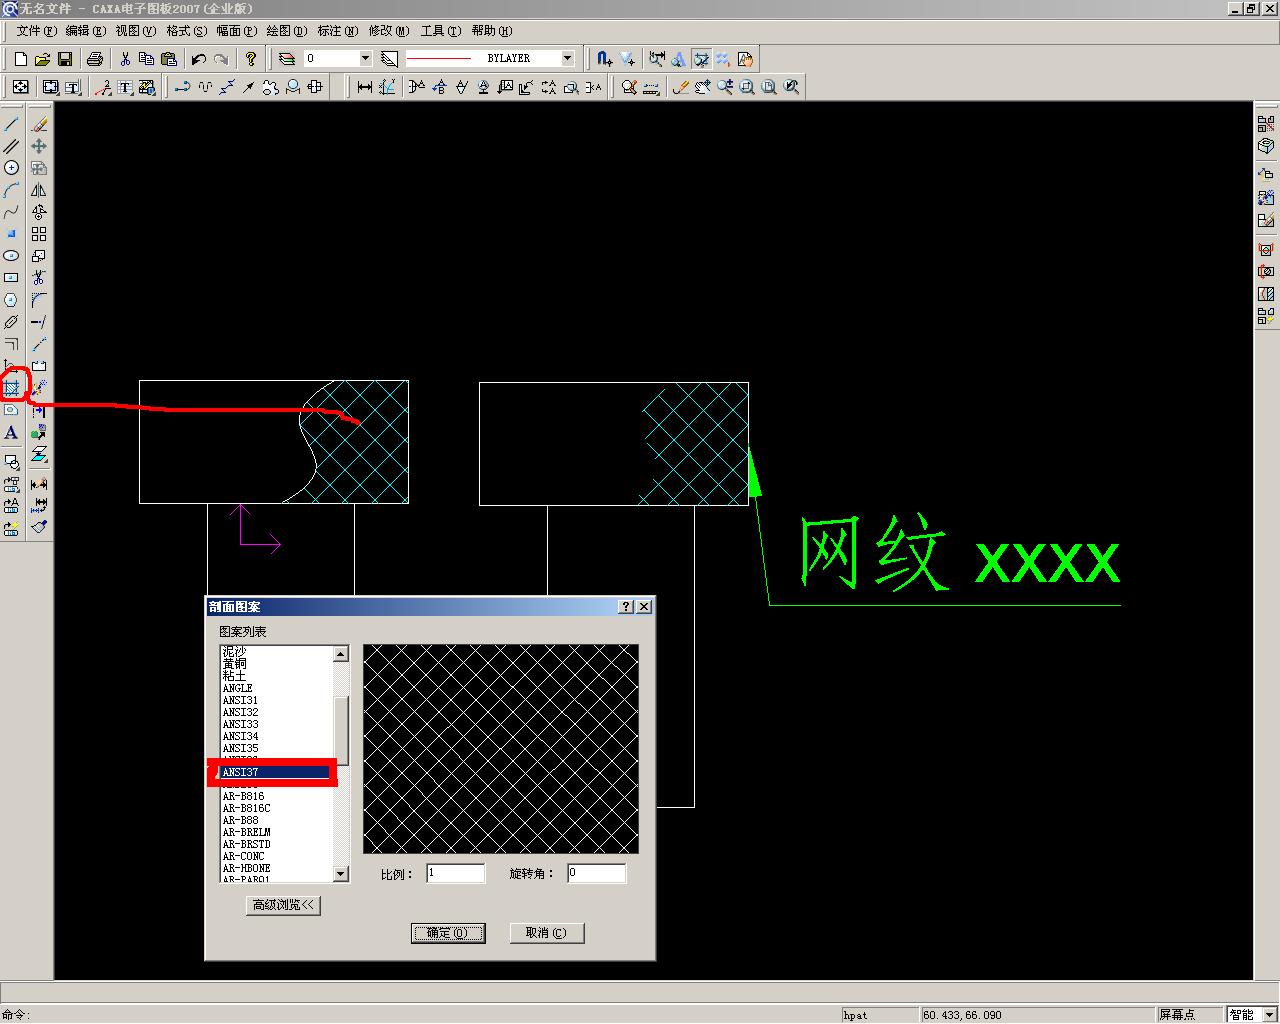The width and height of the screenshot is (1280, 1024).
Task: Select the Move (four-arrow) tool
Action: (39, 146)
